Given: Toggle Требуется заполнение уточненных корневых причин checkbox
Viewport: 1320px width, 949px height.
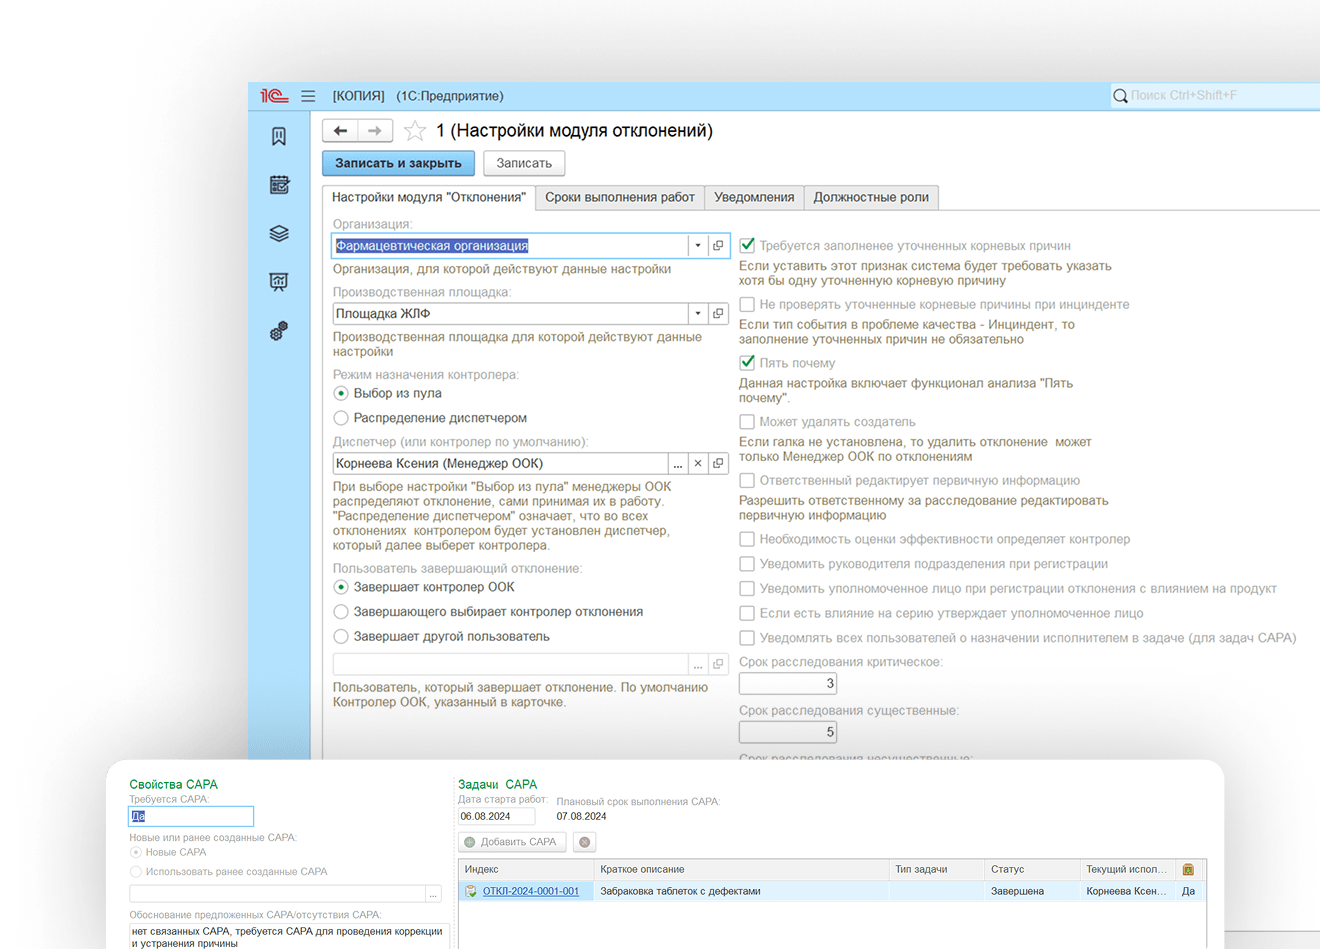Looking at the screenshot, I should tap(747, 245).
